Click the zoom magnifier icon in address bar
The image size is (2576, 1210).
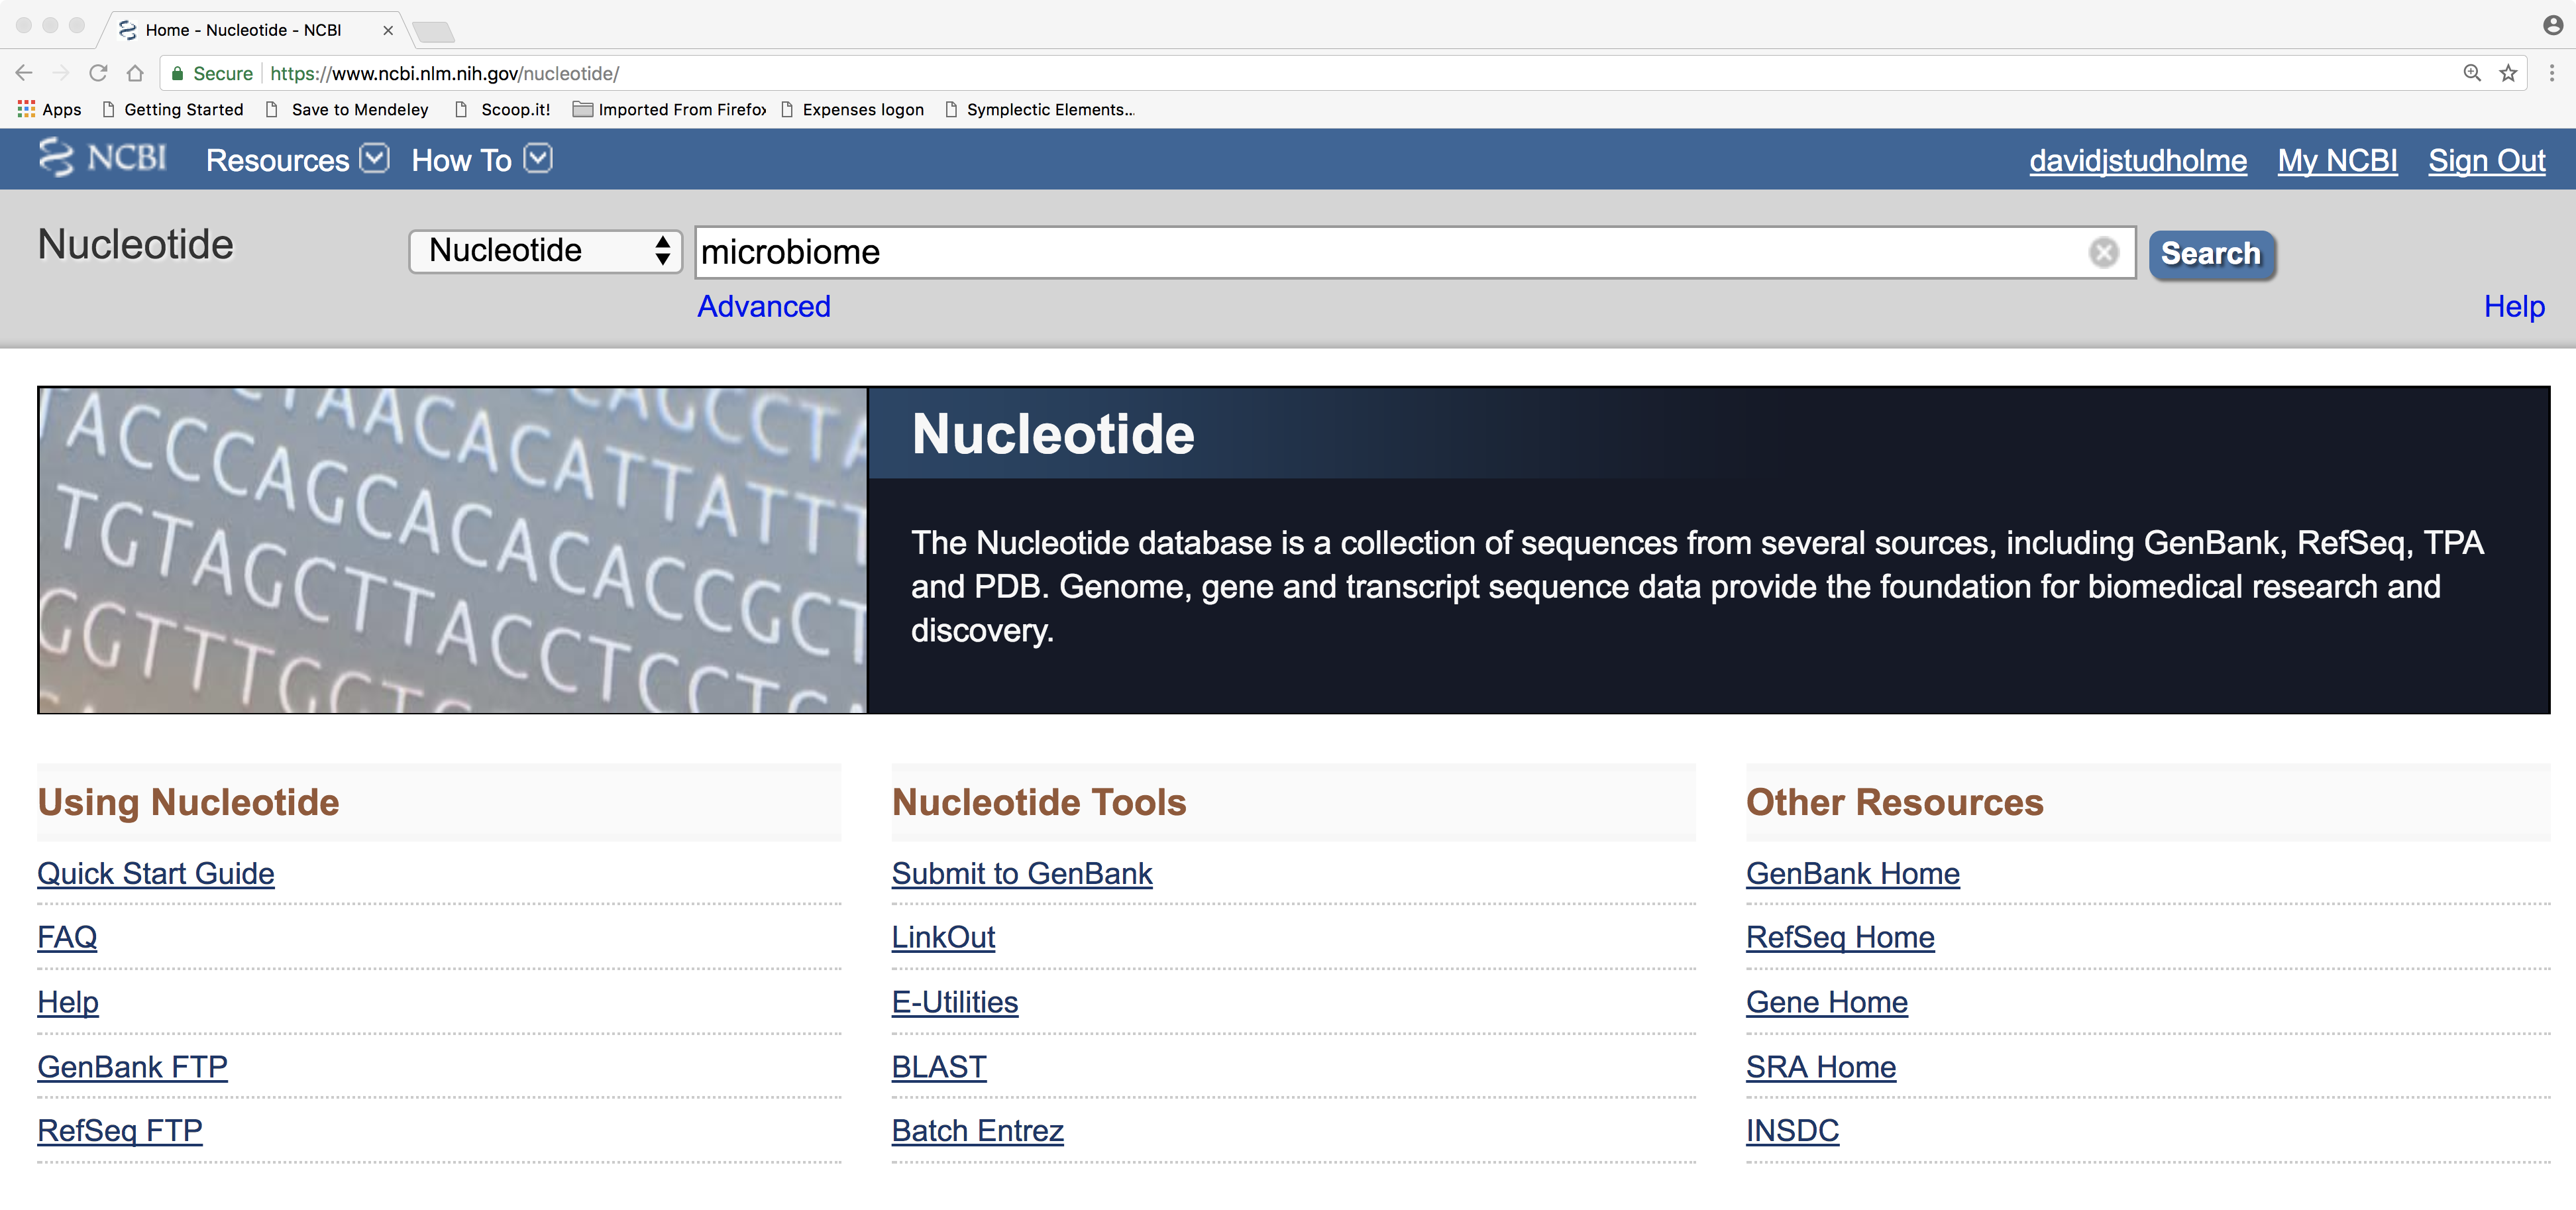click(x=2471, y=73)
